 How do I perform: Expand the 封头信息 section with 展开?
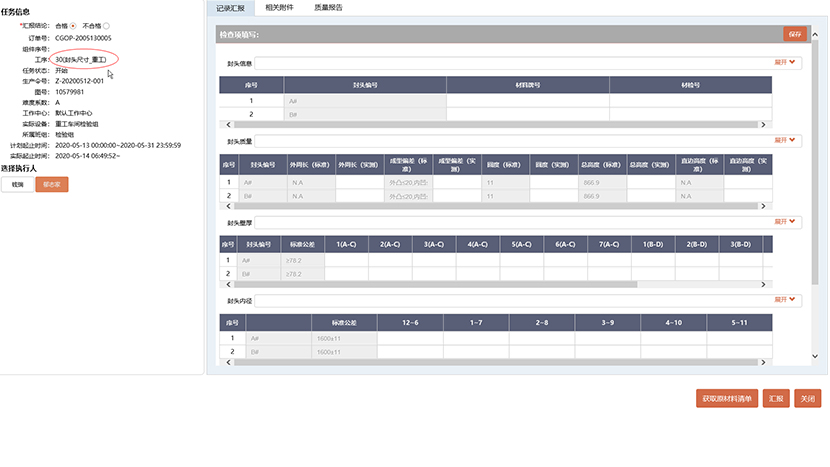(786, 62)
